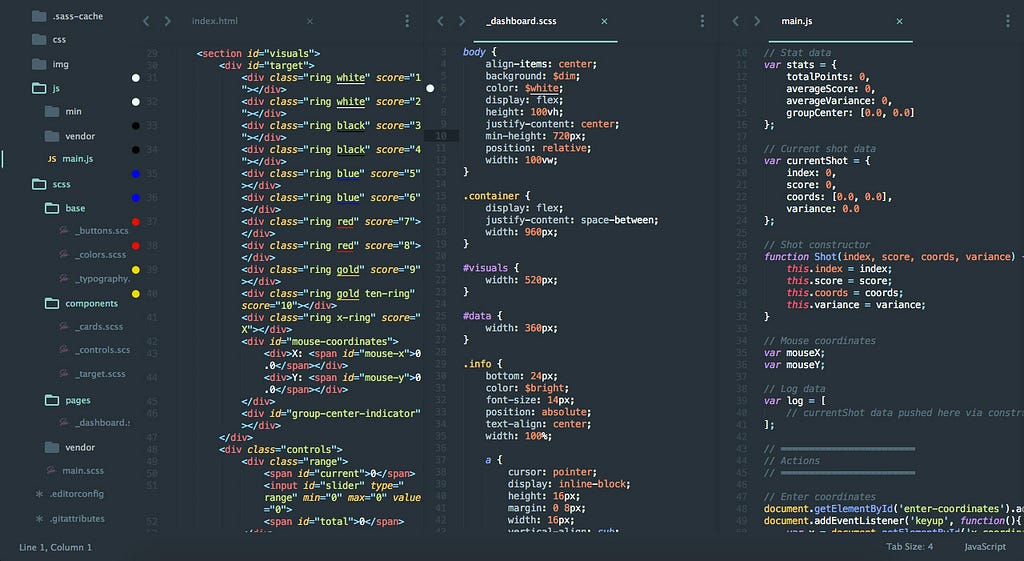The width and height of the screenshot is (1024, 561).
Task: Open _dashboard file under pages folder
Action: [95, 423]
